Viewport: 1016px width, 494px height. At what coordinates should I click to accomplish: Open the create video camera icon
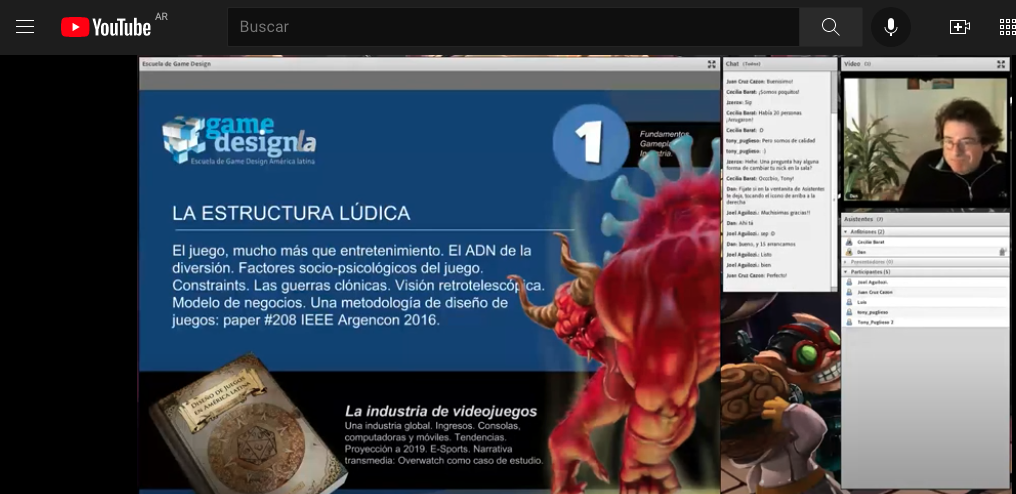(x=960, y=27)
